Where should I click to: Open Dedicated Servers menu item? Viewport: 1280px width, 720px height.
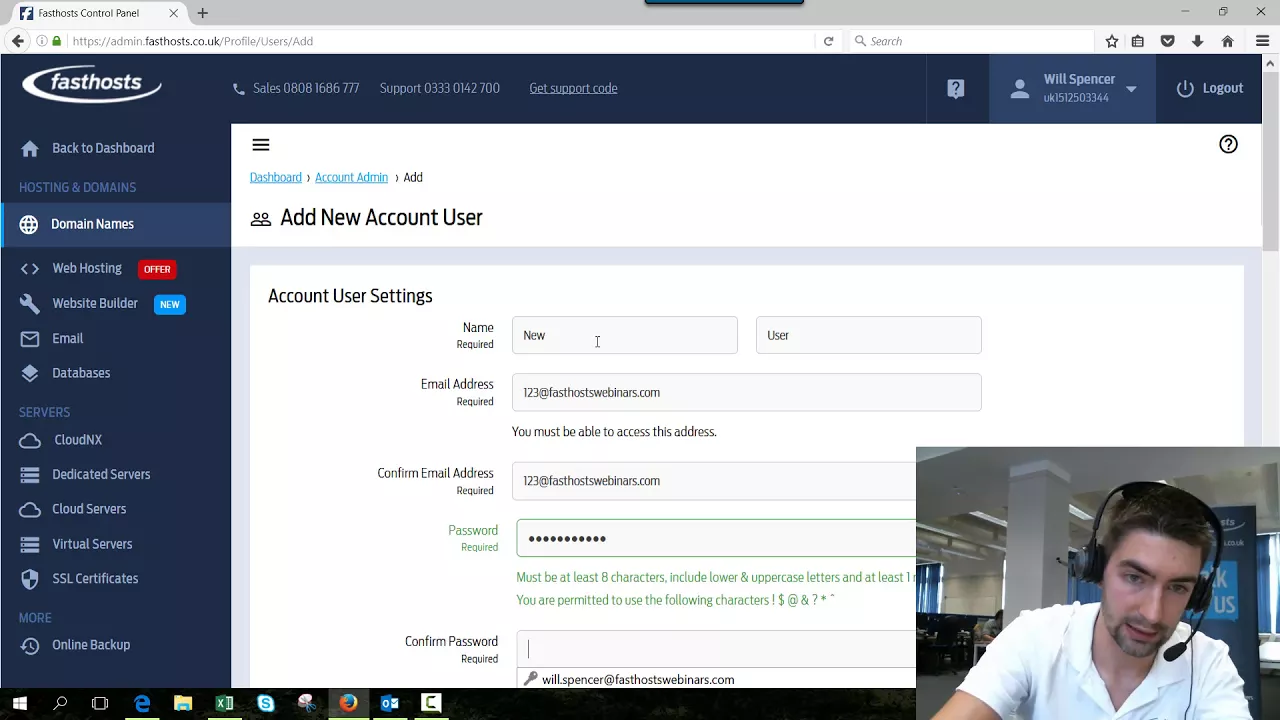[x=101, y=475]
